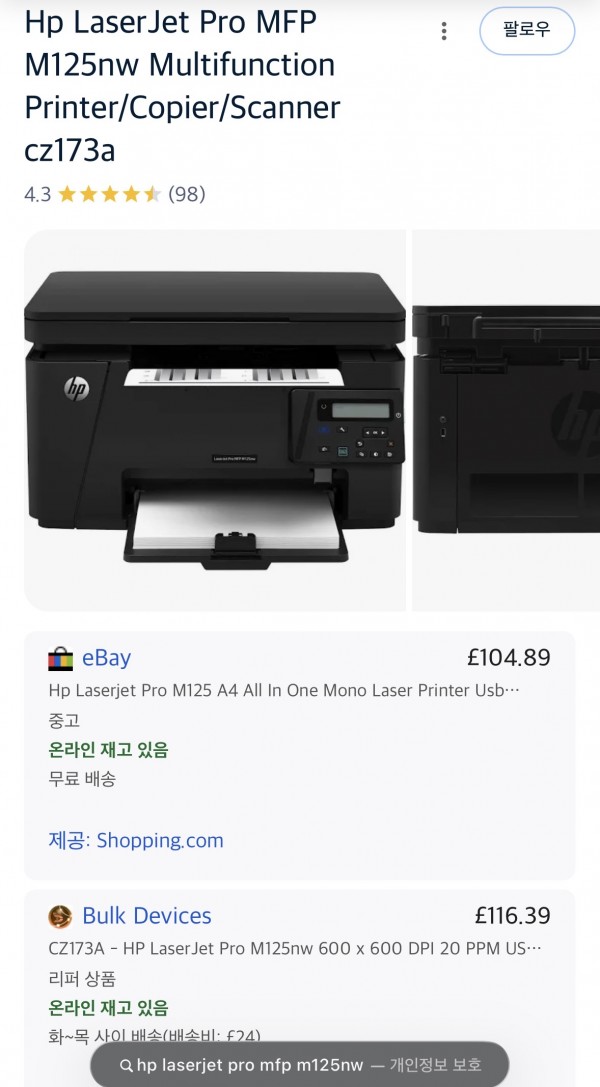Tap the 팔로우 follow button
The height and width of the screenshot is (1087, 600).
[x=527, y=31]
